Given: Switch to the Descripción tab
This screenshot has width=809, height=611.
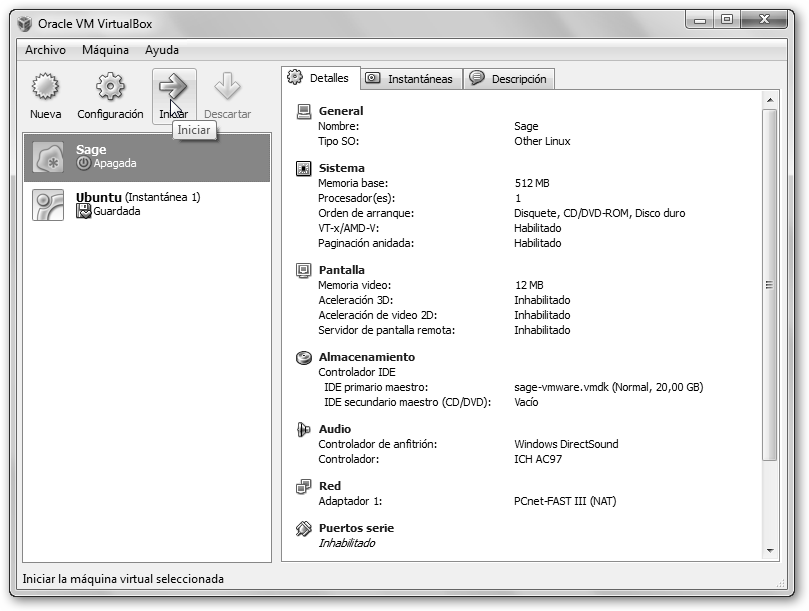Looking at the screenshot, I should (509, 79).
